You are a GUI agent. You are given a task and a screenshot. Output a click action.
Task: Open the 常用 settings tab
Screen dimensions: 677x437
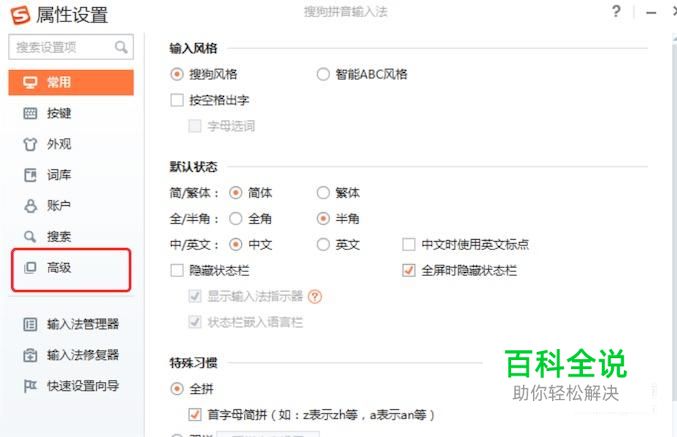[71, 82]
